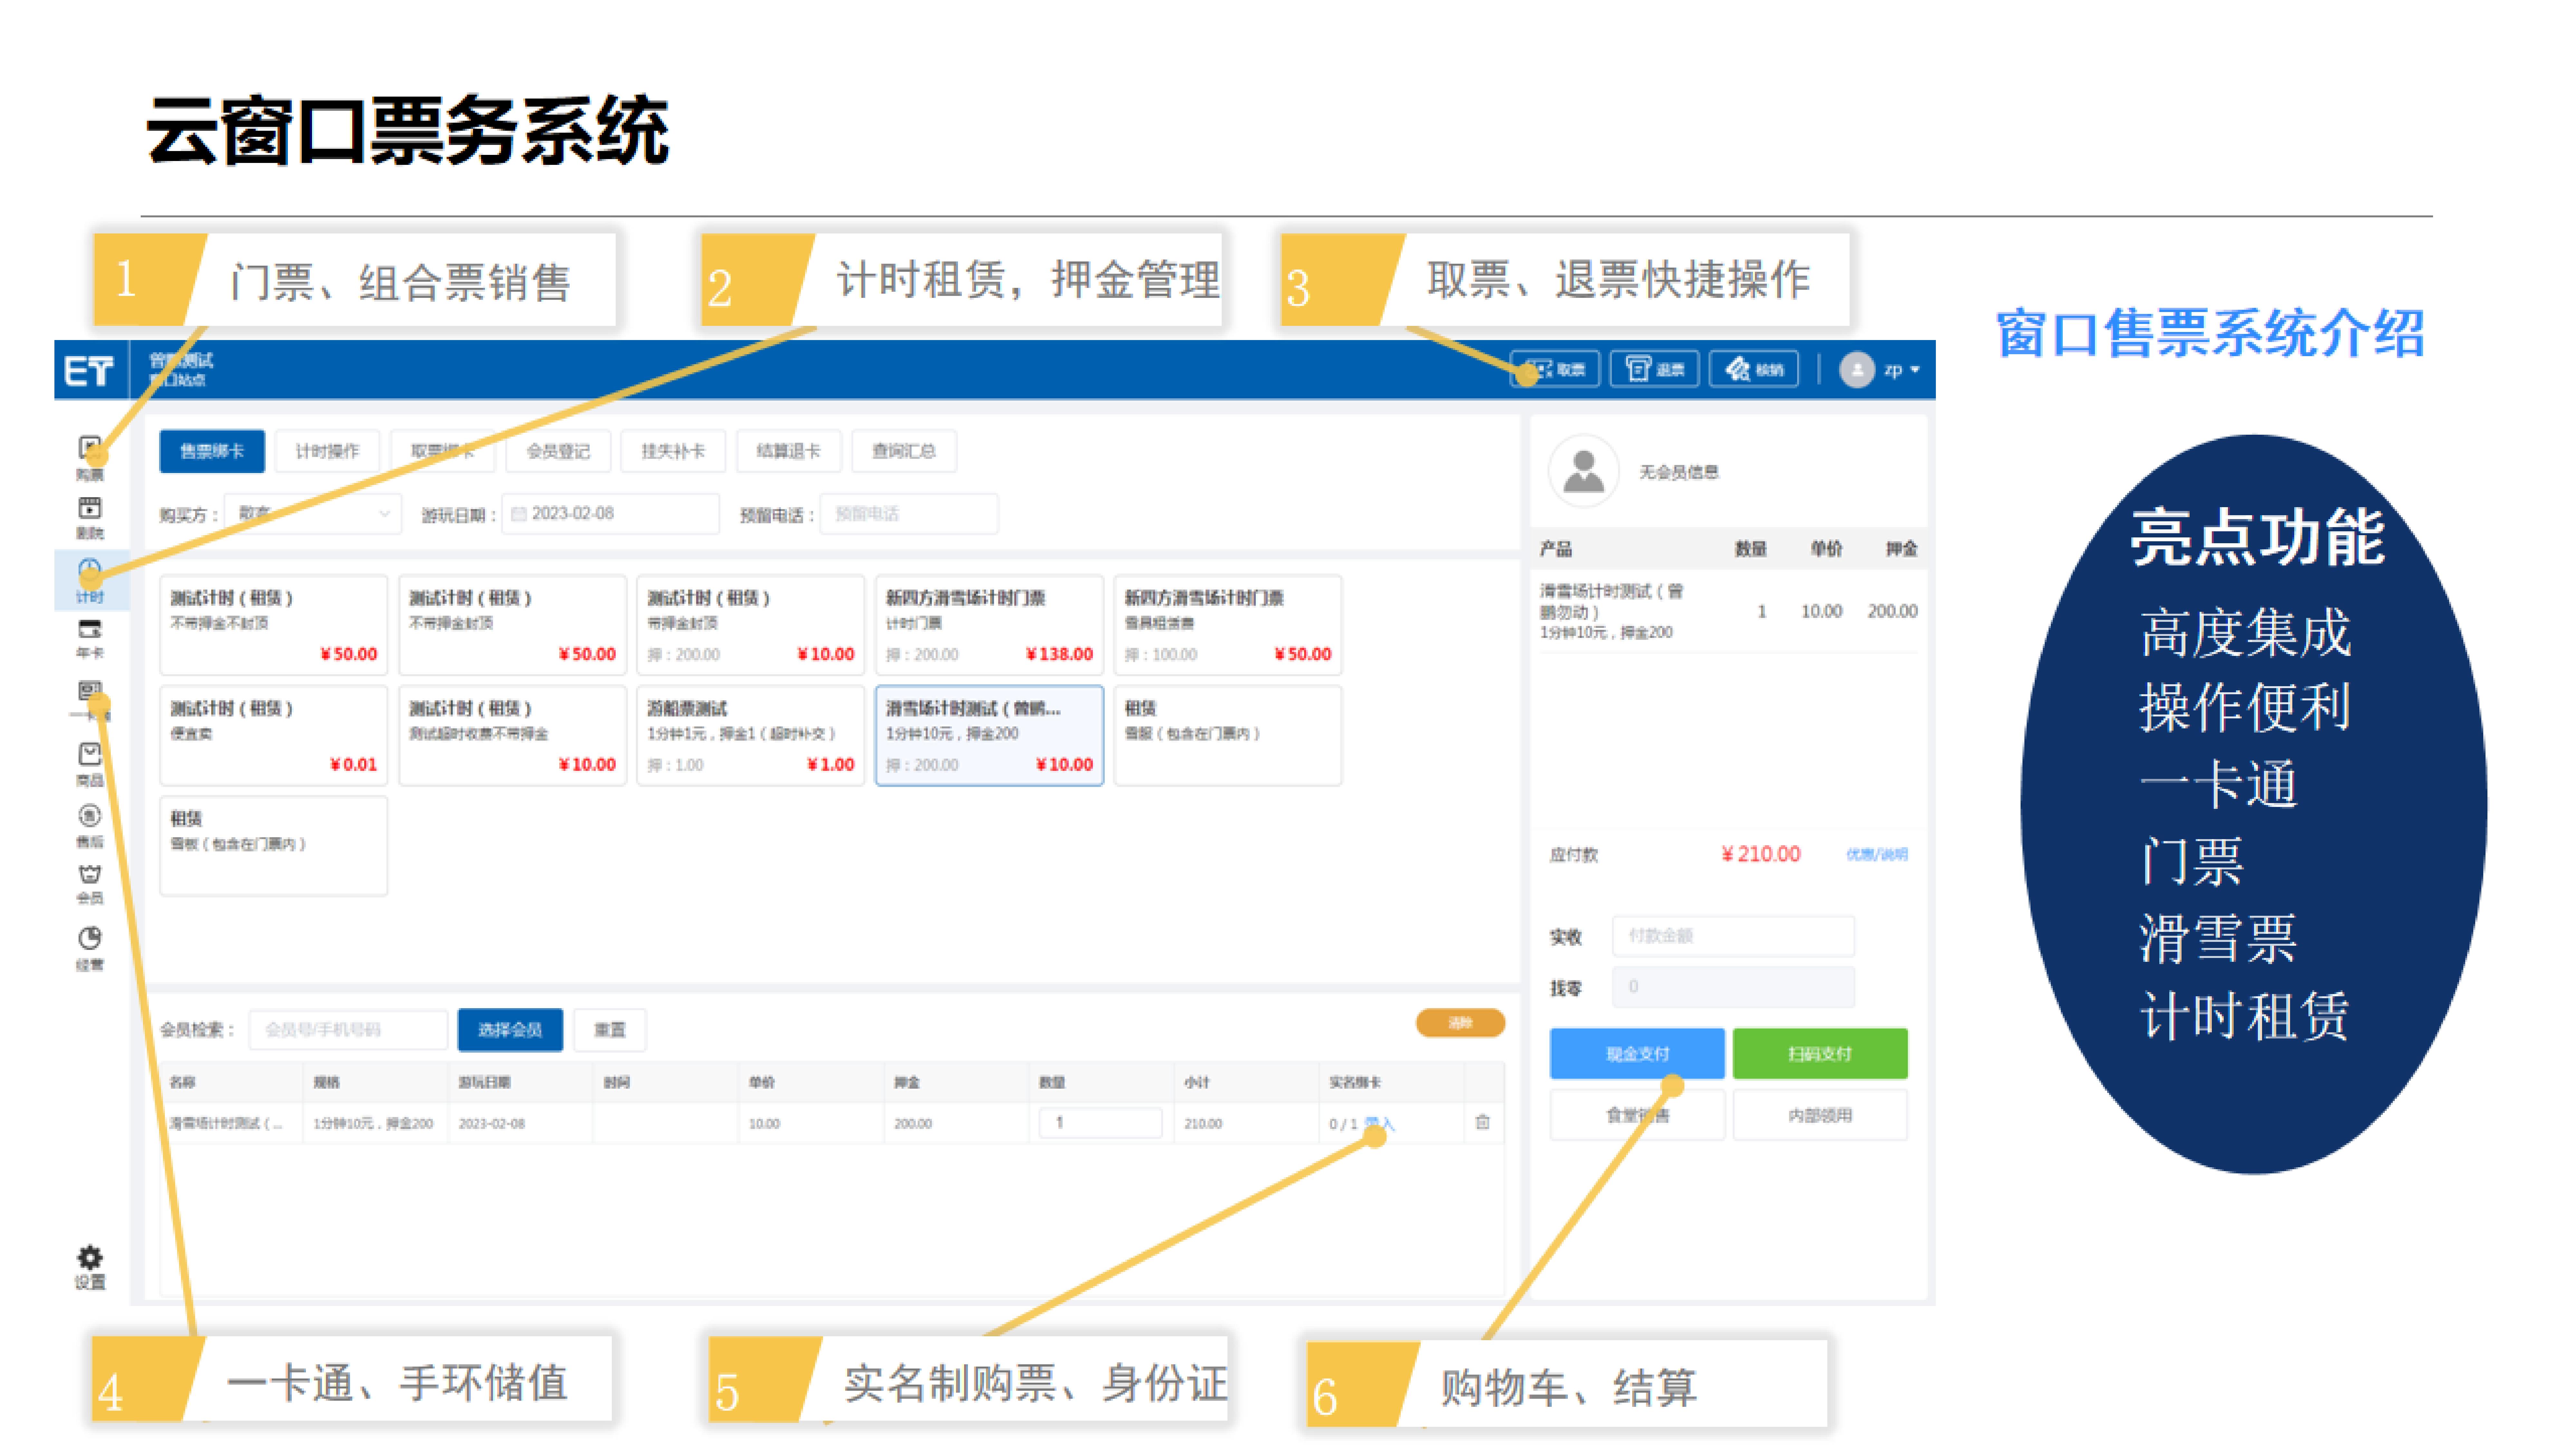Open the 游玩日期 date picker field
This screenshot has height=1449, width=2576.
point(610,514)
